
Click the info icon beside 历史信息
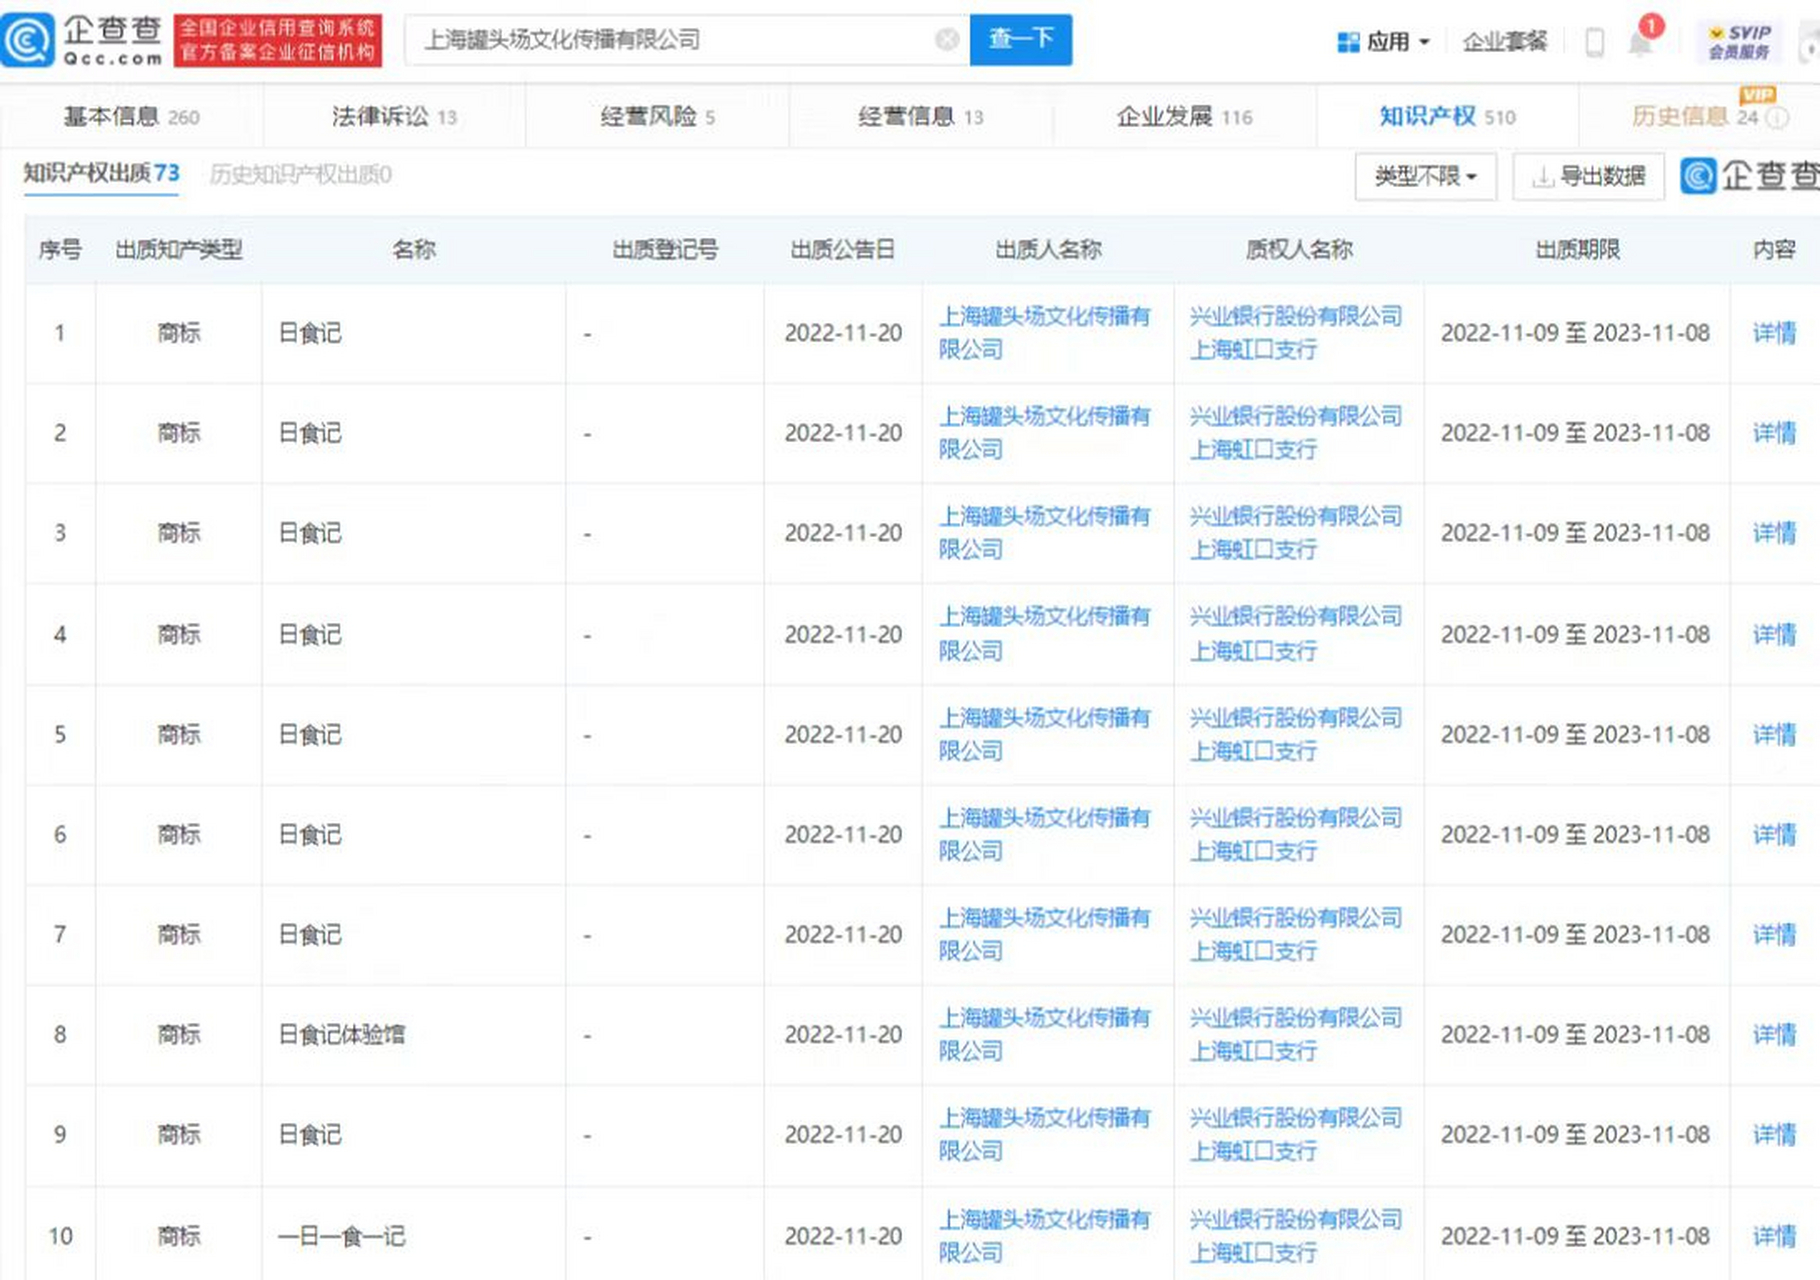point(1777,117)
